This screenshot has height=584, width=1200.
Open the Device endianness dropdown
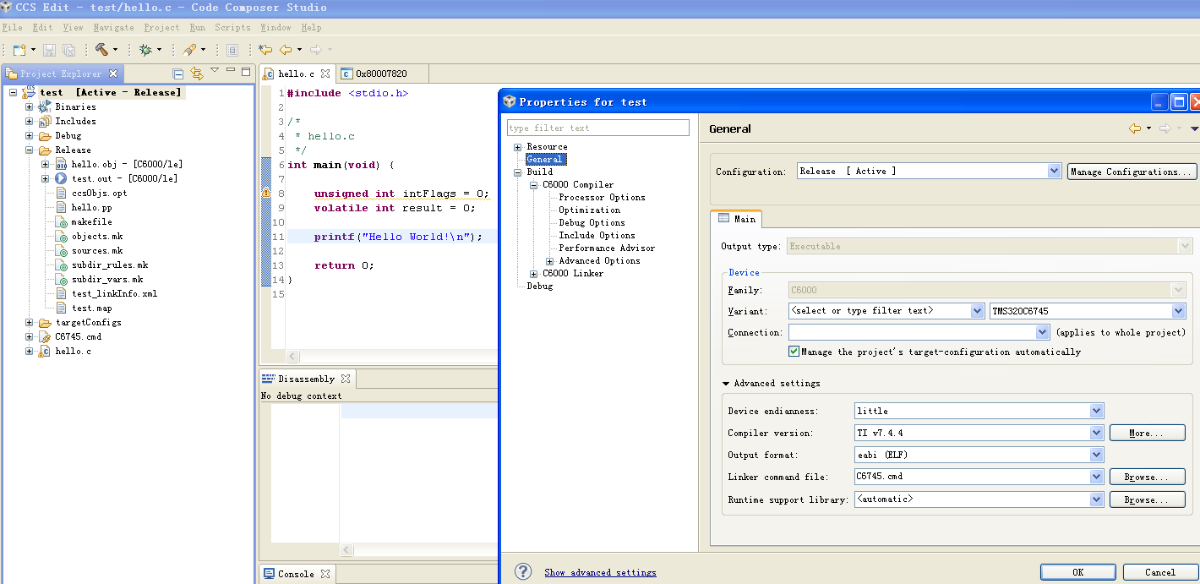[x=1097, y=411]
